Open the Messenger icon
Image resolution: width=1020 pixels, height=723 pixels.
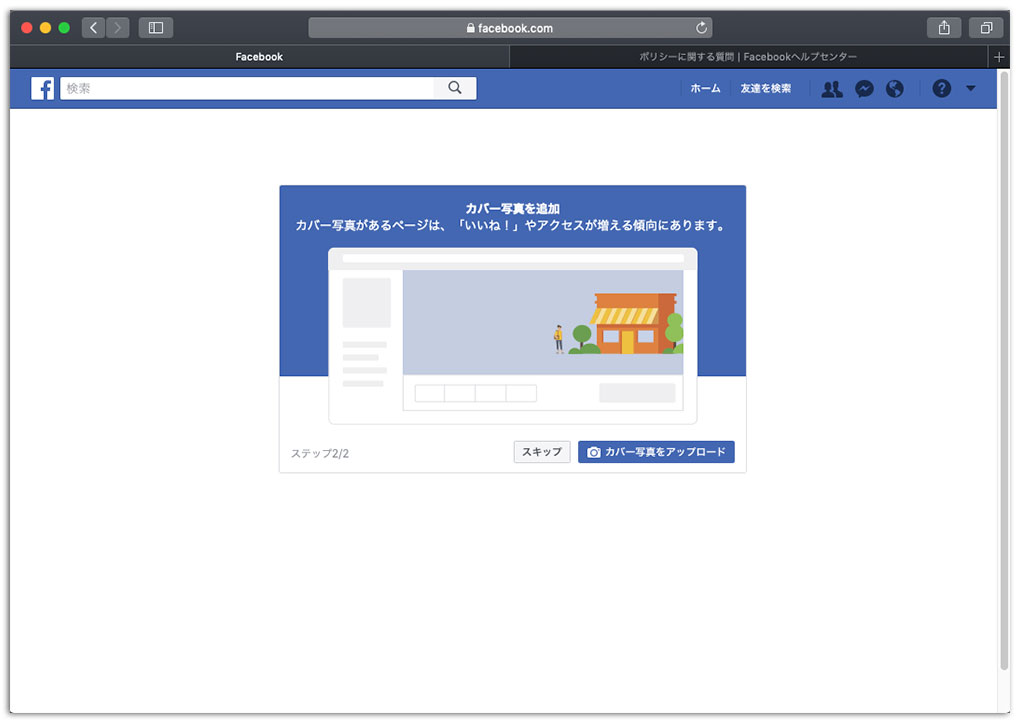coord(863,89)
